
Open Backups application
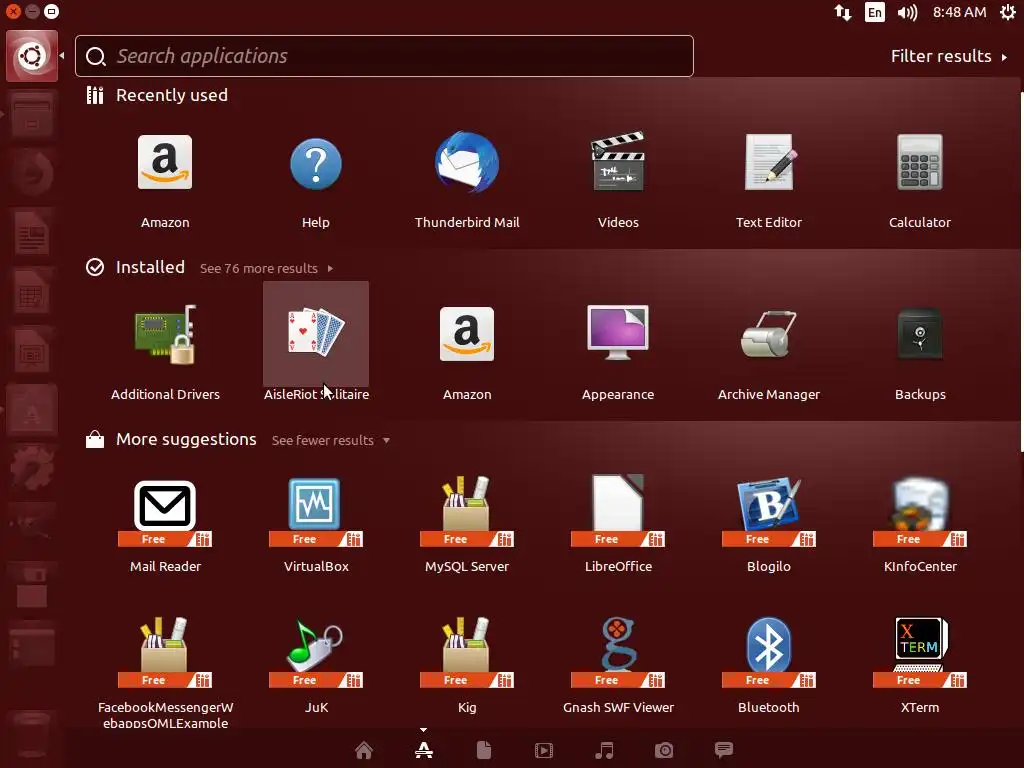click(x=920, y=334)
